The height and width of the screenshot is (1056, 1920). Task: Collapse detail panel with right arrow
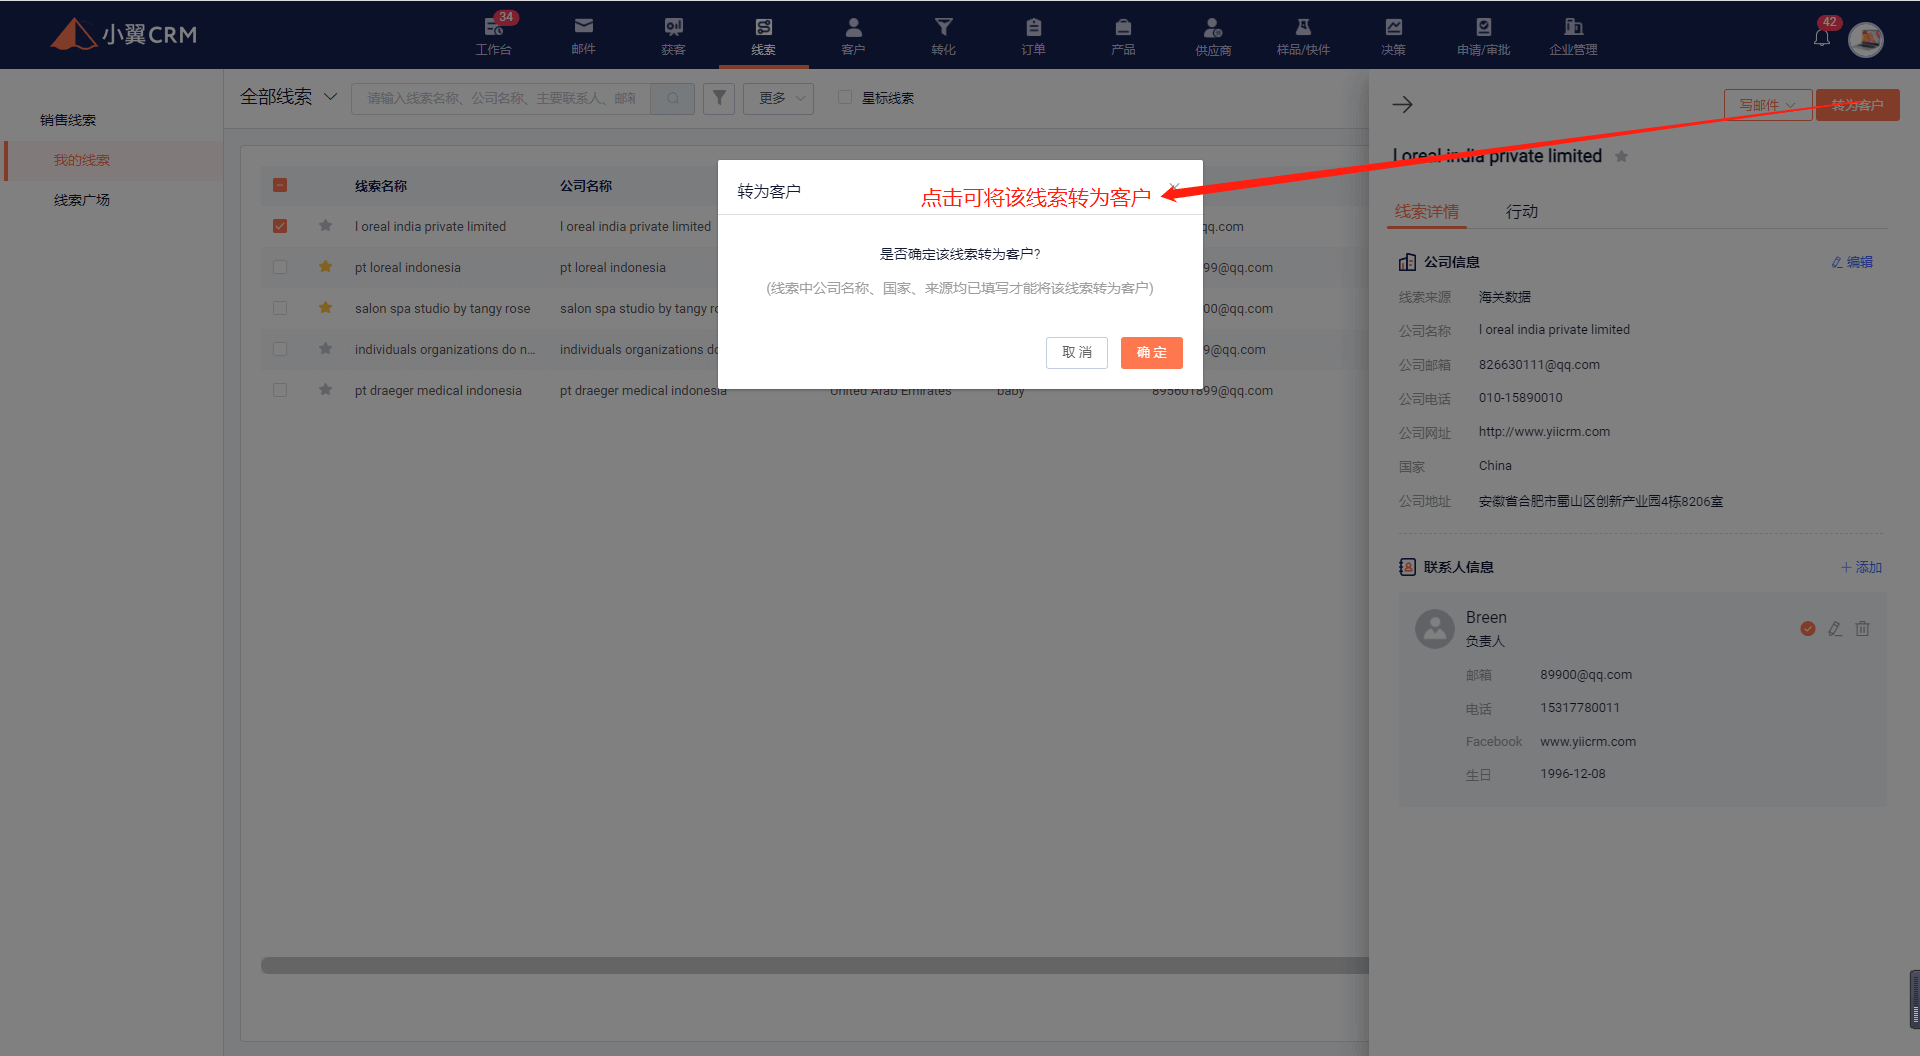pyautogui.click(x=1402, y=104)
